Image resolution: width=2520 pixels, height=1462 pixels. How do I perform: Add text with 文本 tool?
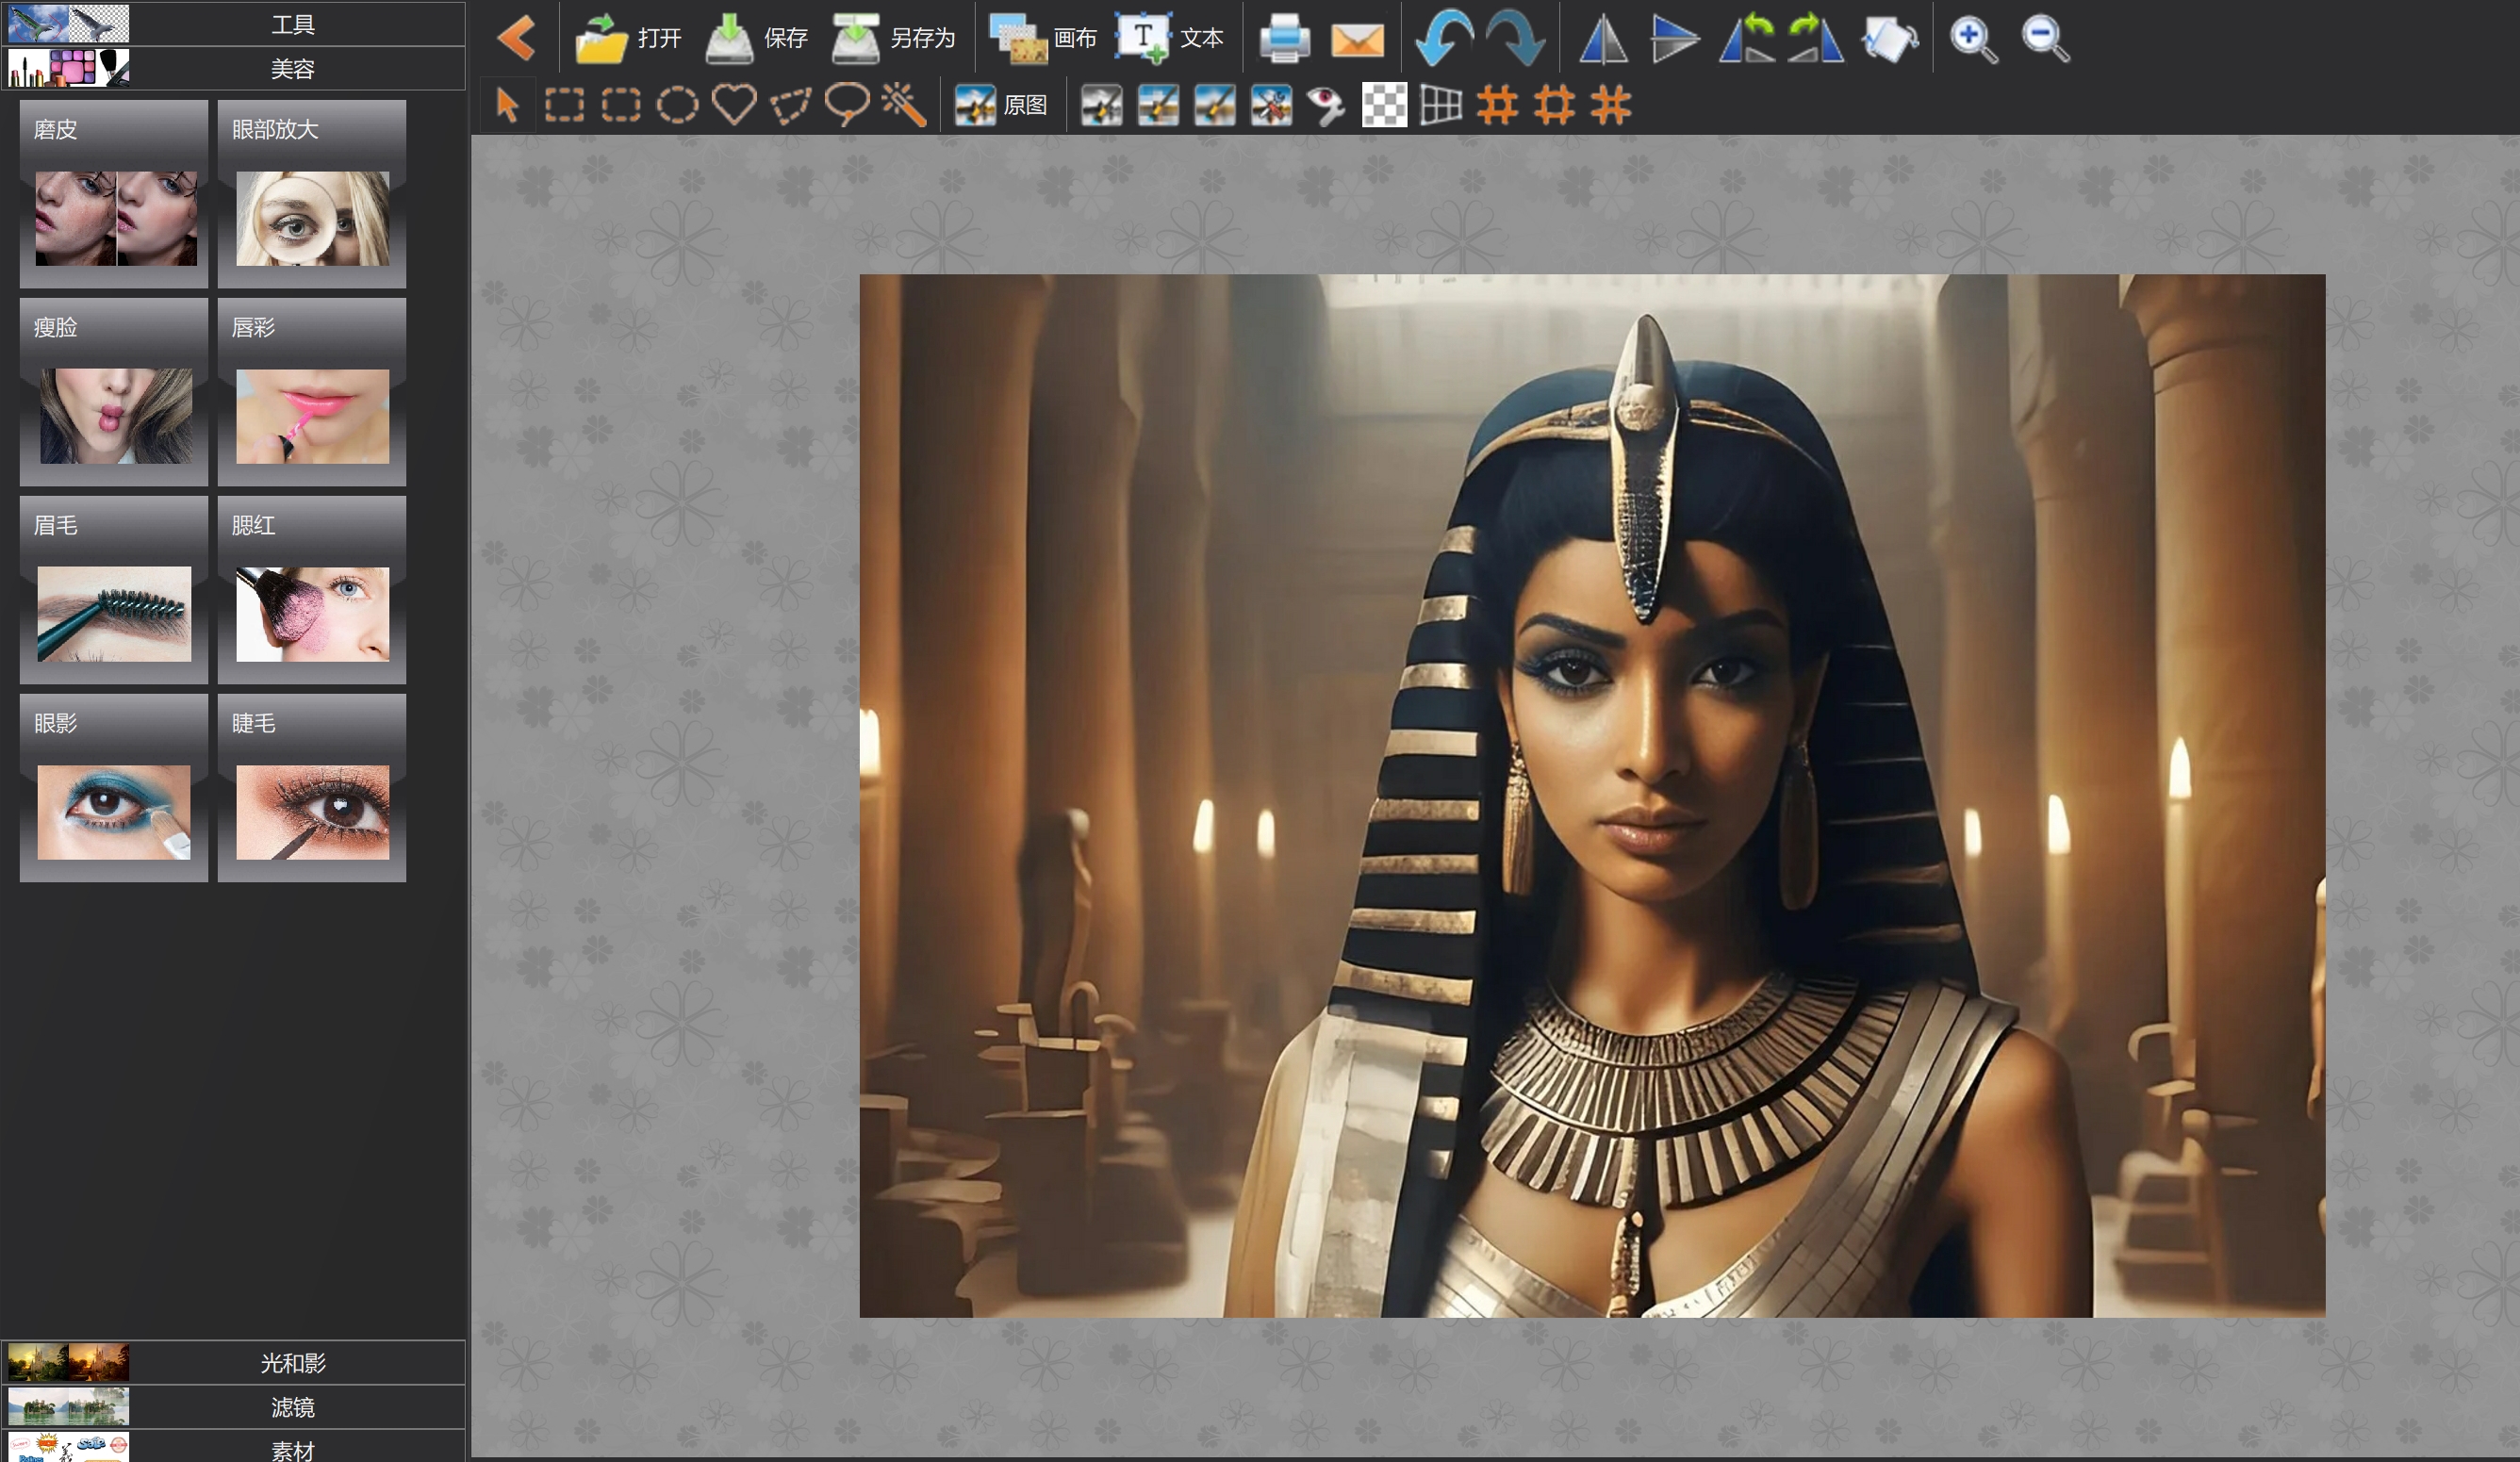click(1169, 38)
